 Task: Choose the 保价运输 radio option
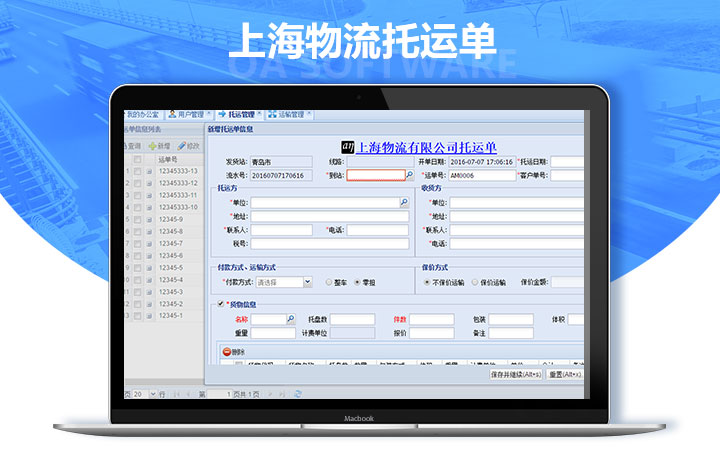(475, 282)
